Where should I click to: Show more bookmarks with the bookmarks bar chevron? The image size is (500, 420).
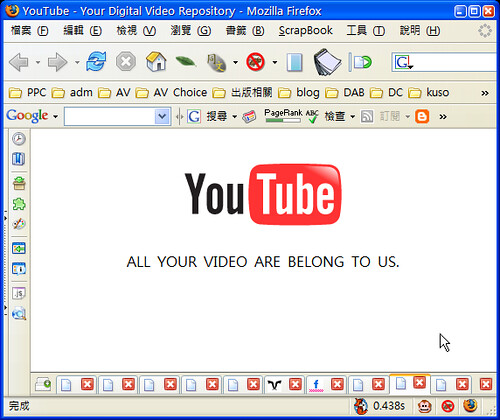(485, 93)
